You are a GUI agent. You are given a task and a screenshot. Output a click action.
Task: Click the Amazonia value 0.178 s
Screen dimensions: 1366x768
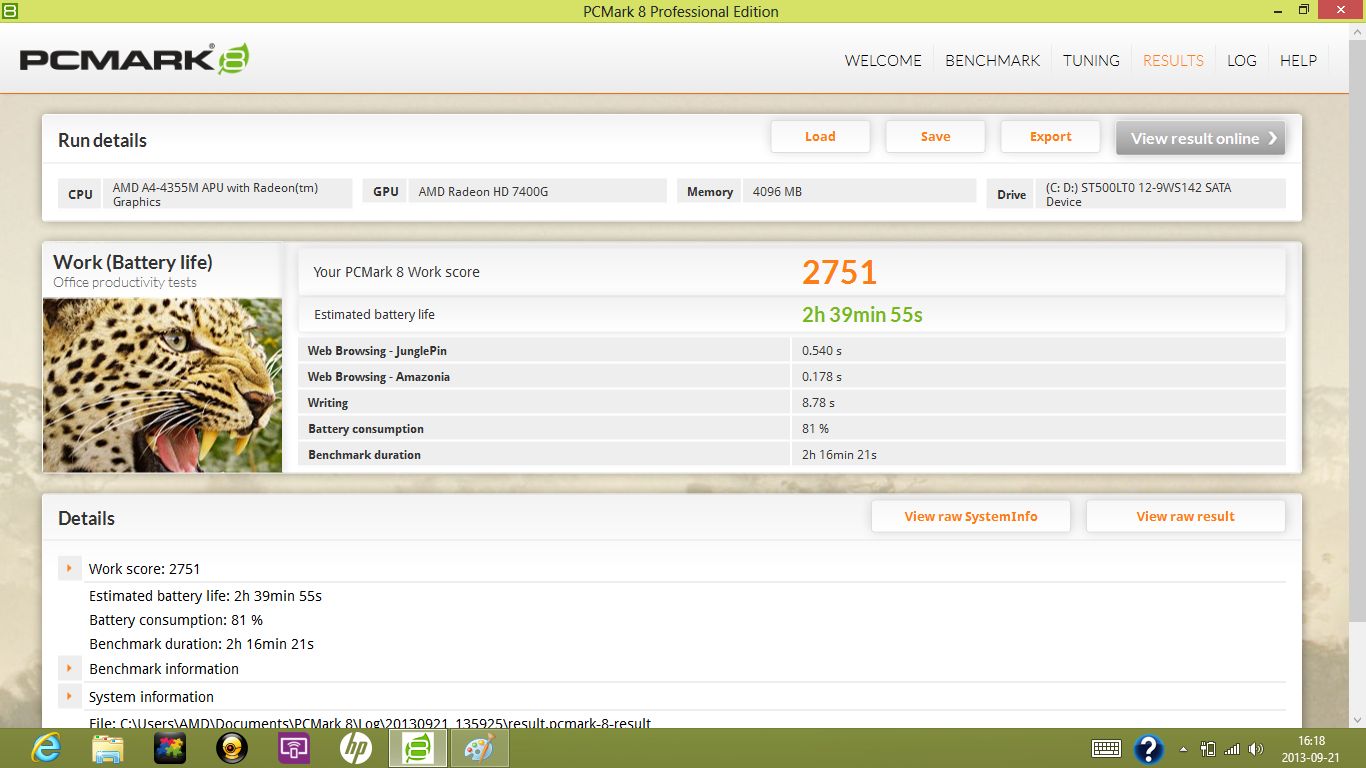[822, 377]
